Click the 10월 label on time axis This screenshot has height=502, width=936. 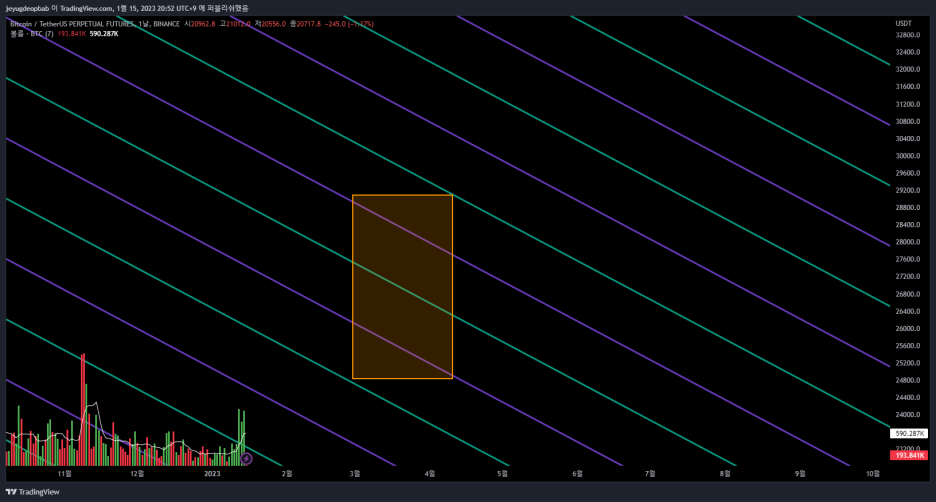pos(873,473)
